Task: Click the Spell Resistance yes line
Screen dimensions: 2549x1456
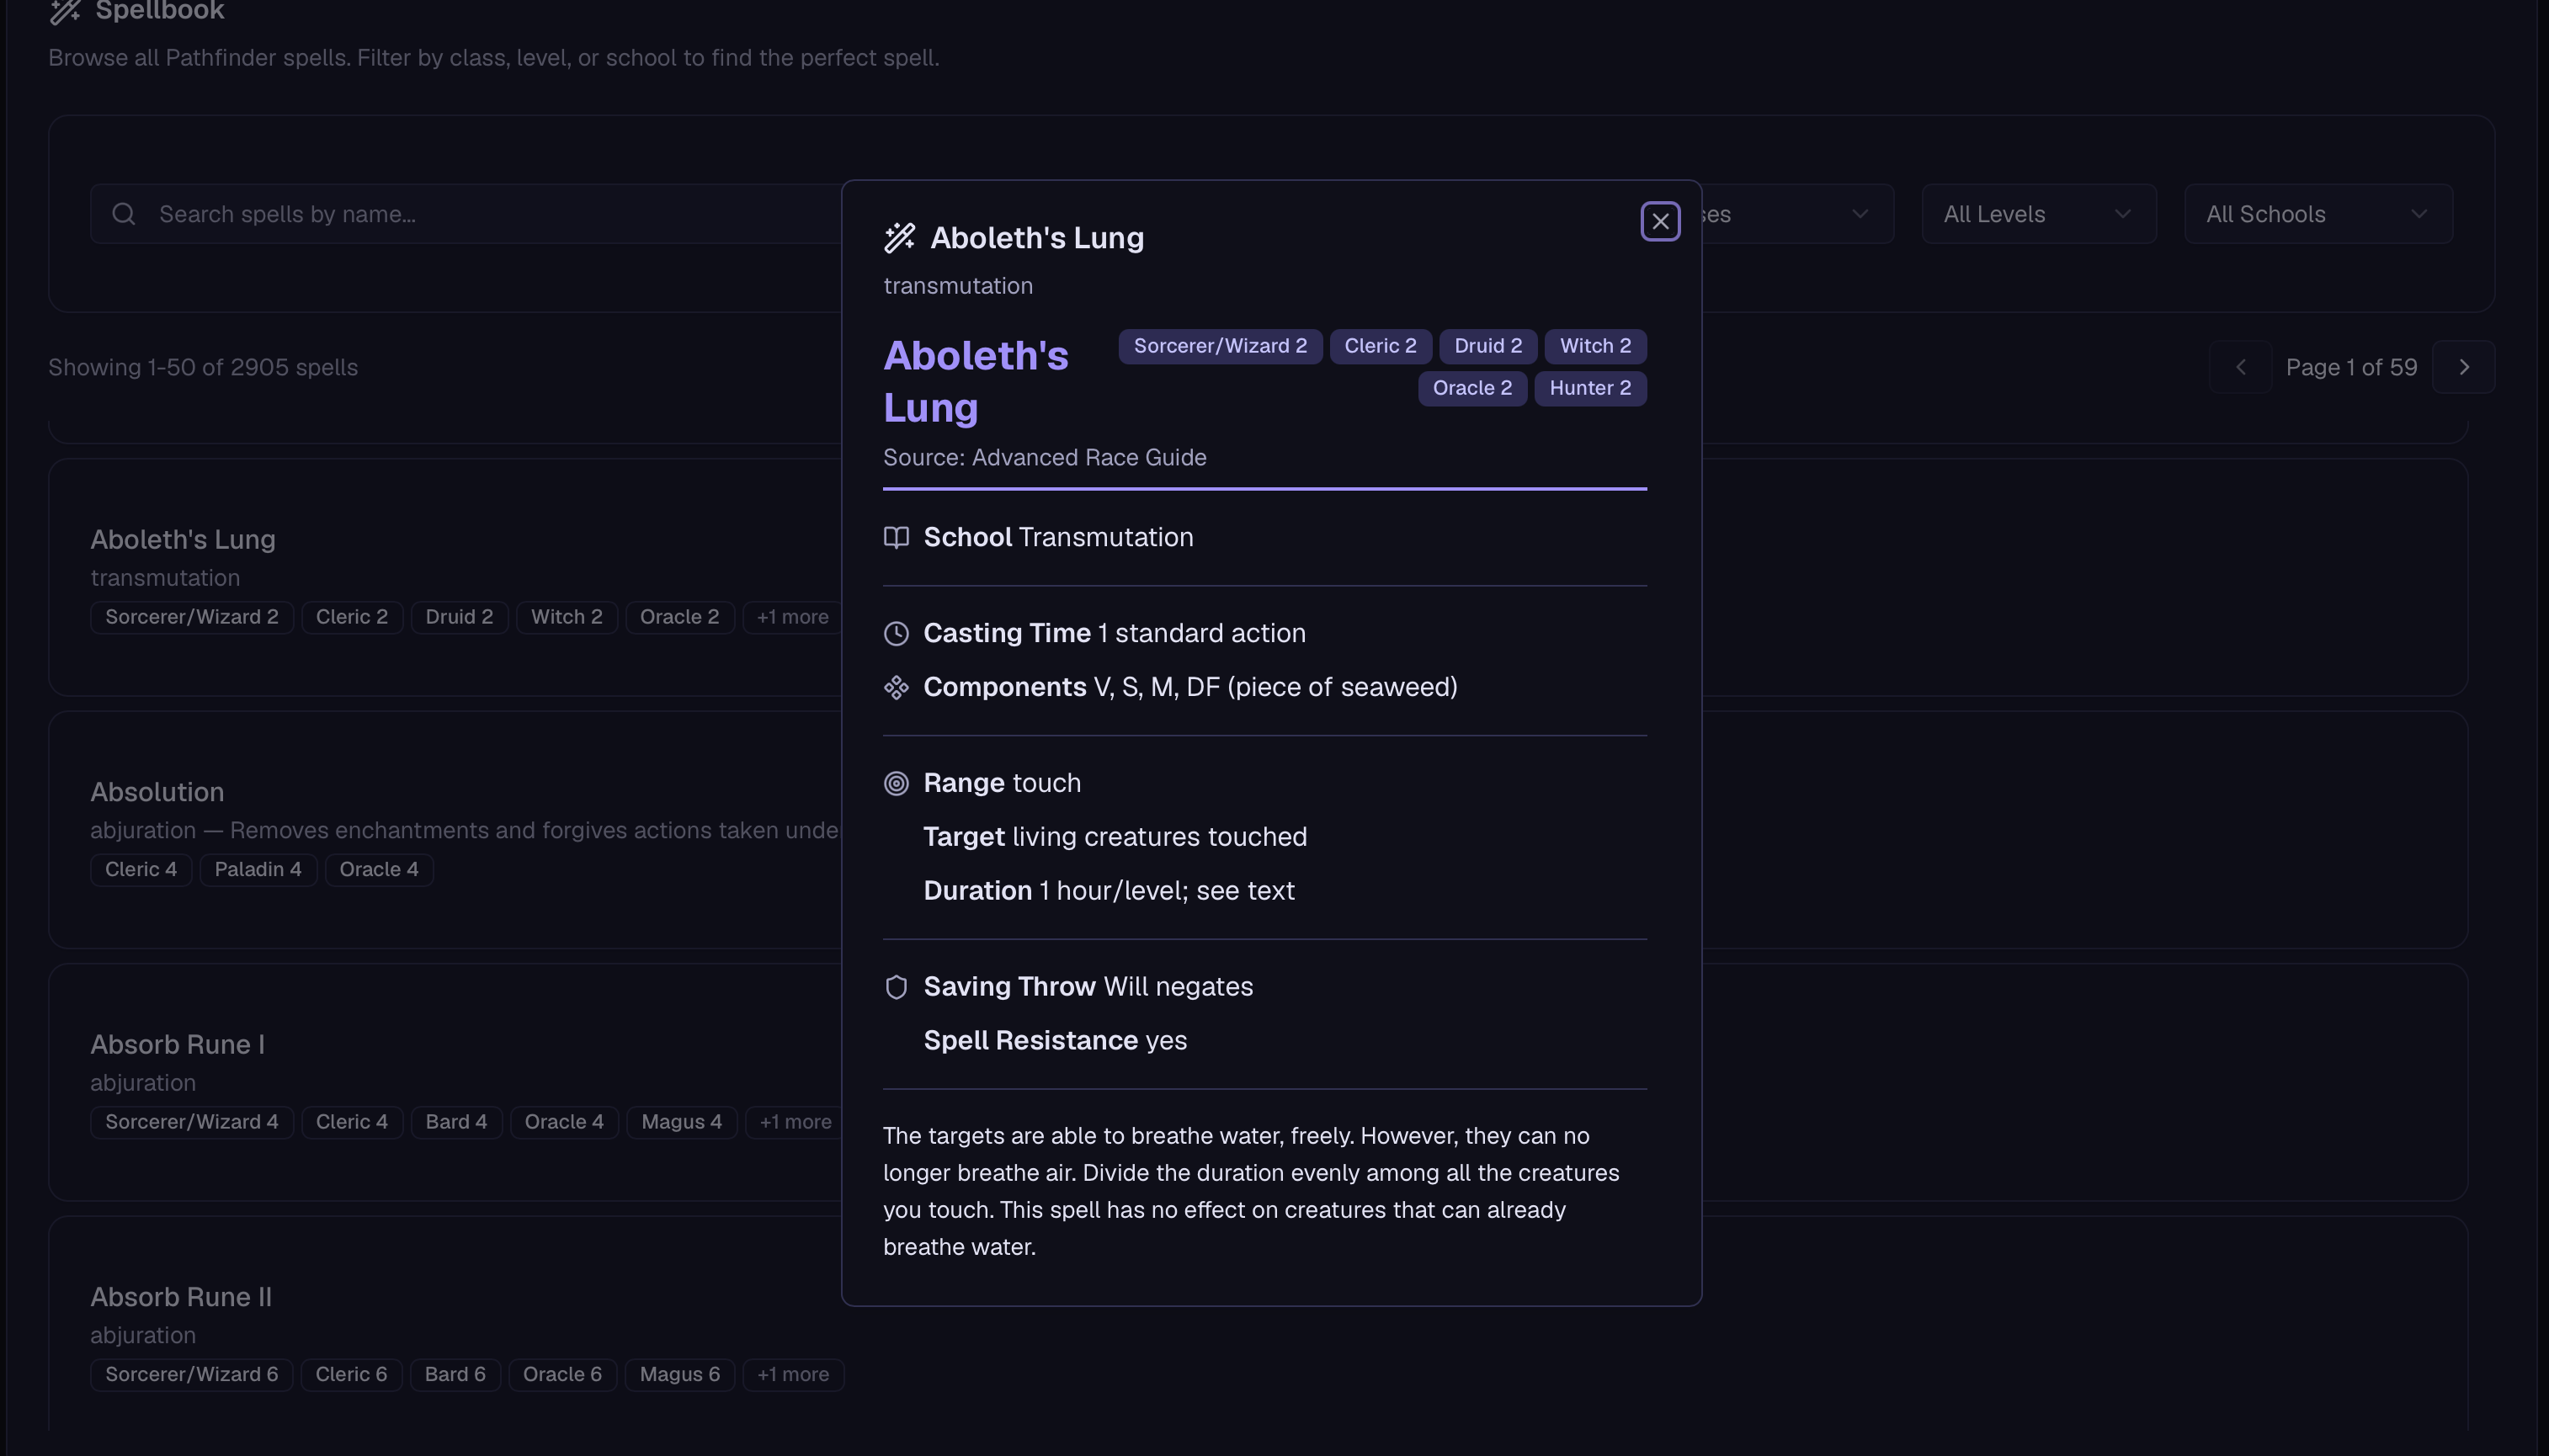Action: [1055, 1041]
